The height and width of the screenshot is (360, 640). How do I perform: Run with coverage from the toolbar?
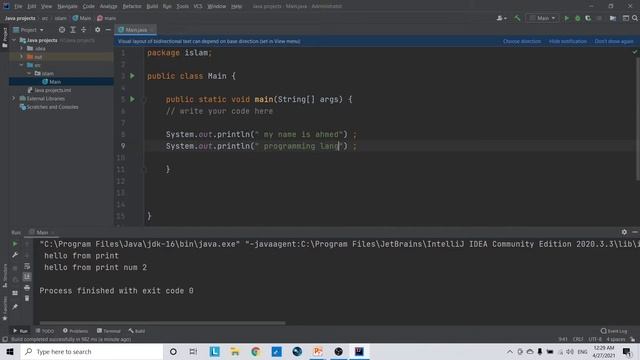[588, 18]
